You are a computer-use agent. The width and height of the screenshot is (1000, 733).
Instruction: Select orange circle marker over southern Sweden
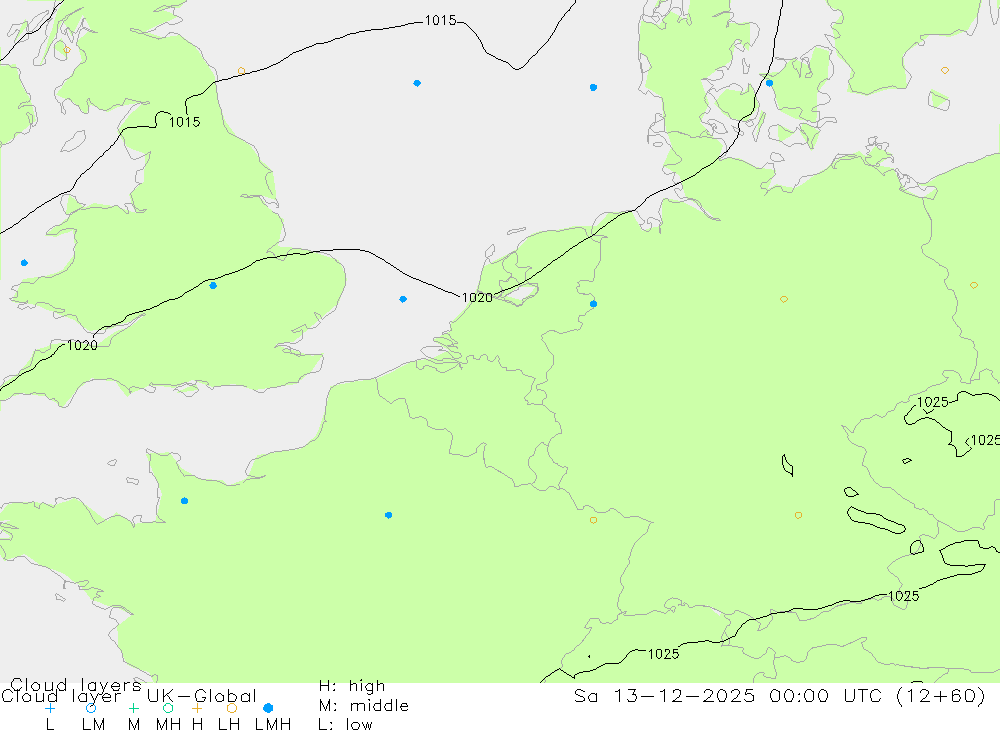[945, 70]
